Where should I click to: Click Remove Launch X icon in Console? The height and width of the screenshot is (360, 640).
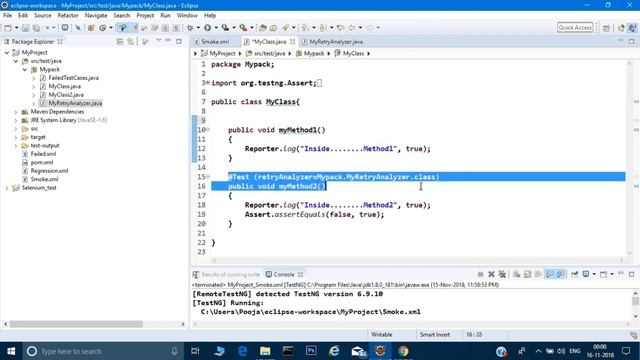[491, 274]
